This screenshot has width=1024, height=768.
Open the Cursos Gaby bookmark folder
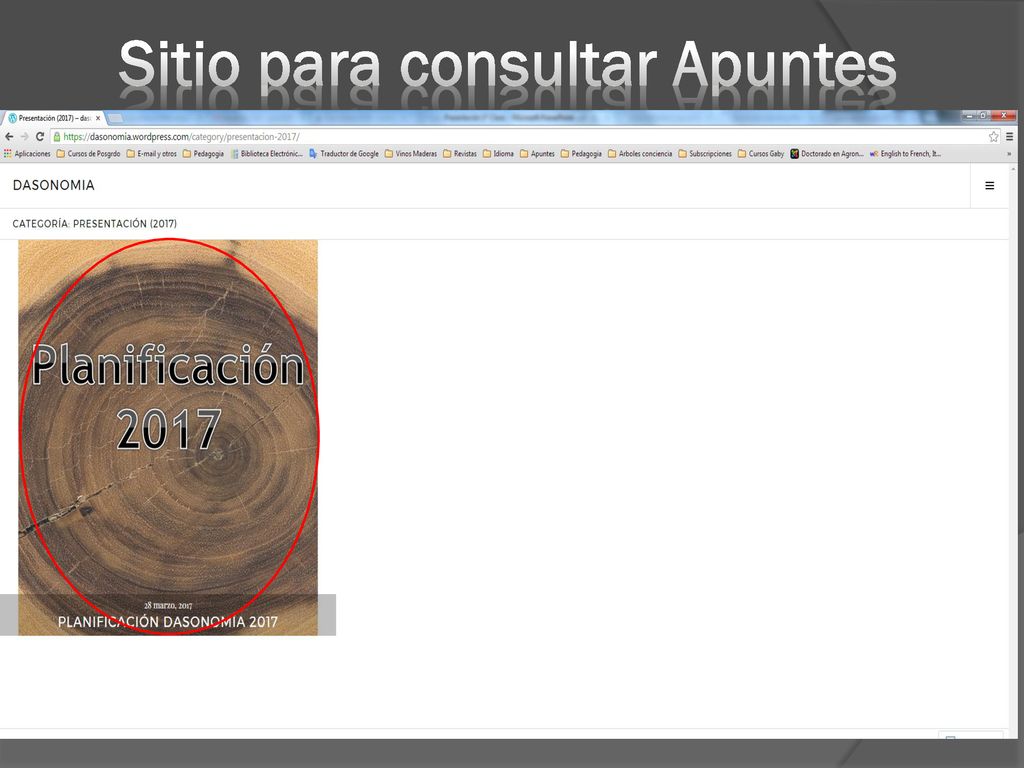point(761,153)
